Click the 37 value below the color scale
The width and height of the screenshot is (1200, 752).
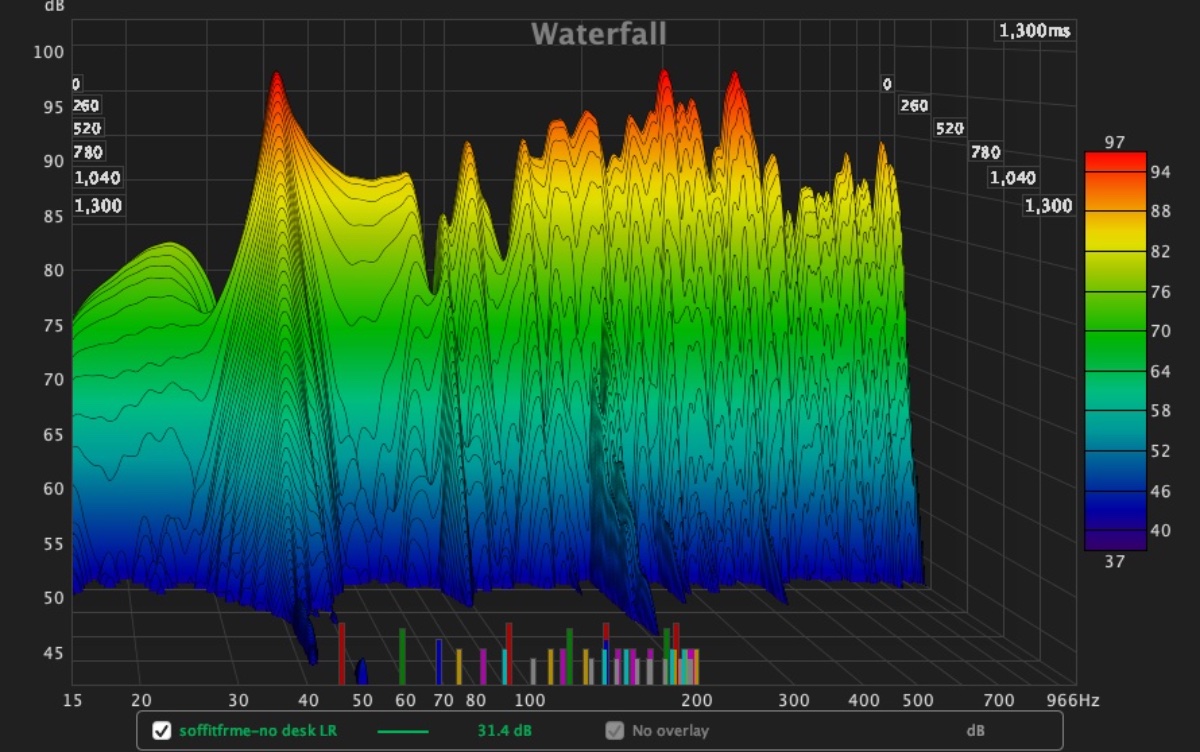pyautogui.click(x=1114, y=562)
